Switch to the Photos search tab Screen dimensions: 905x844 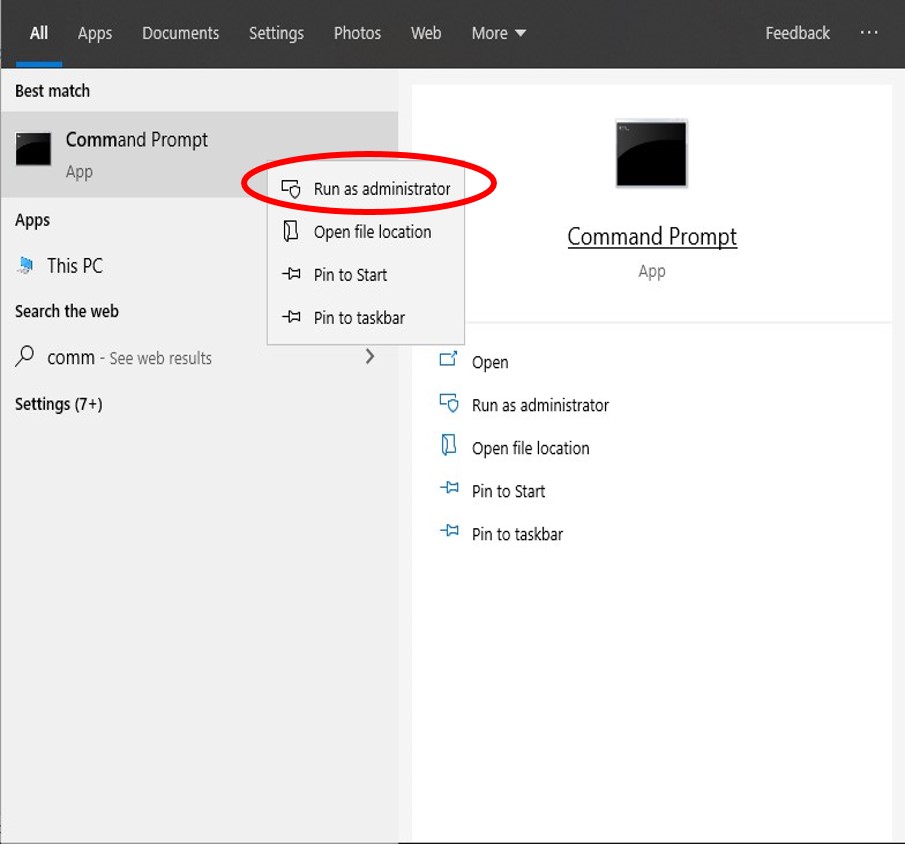[x=357, y=33]
